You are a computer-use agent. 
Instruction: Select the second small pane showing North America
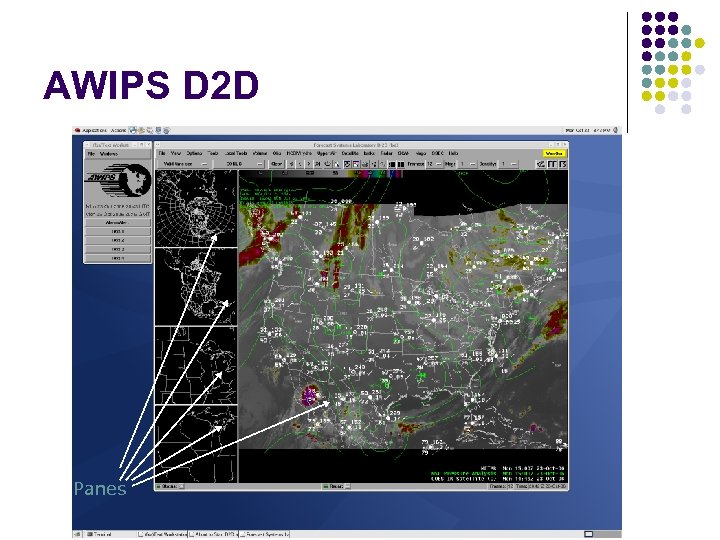196,287
